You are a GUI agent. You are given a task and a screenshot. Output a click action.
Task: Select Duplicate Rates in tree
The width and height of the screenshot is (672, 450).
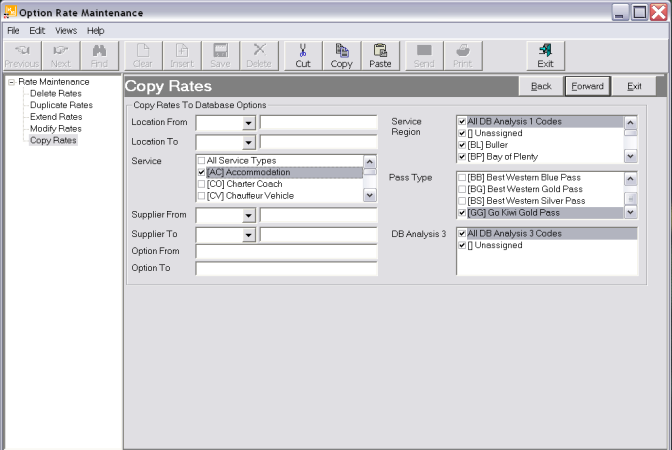point(61,105)
